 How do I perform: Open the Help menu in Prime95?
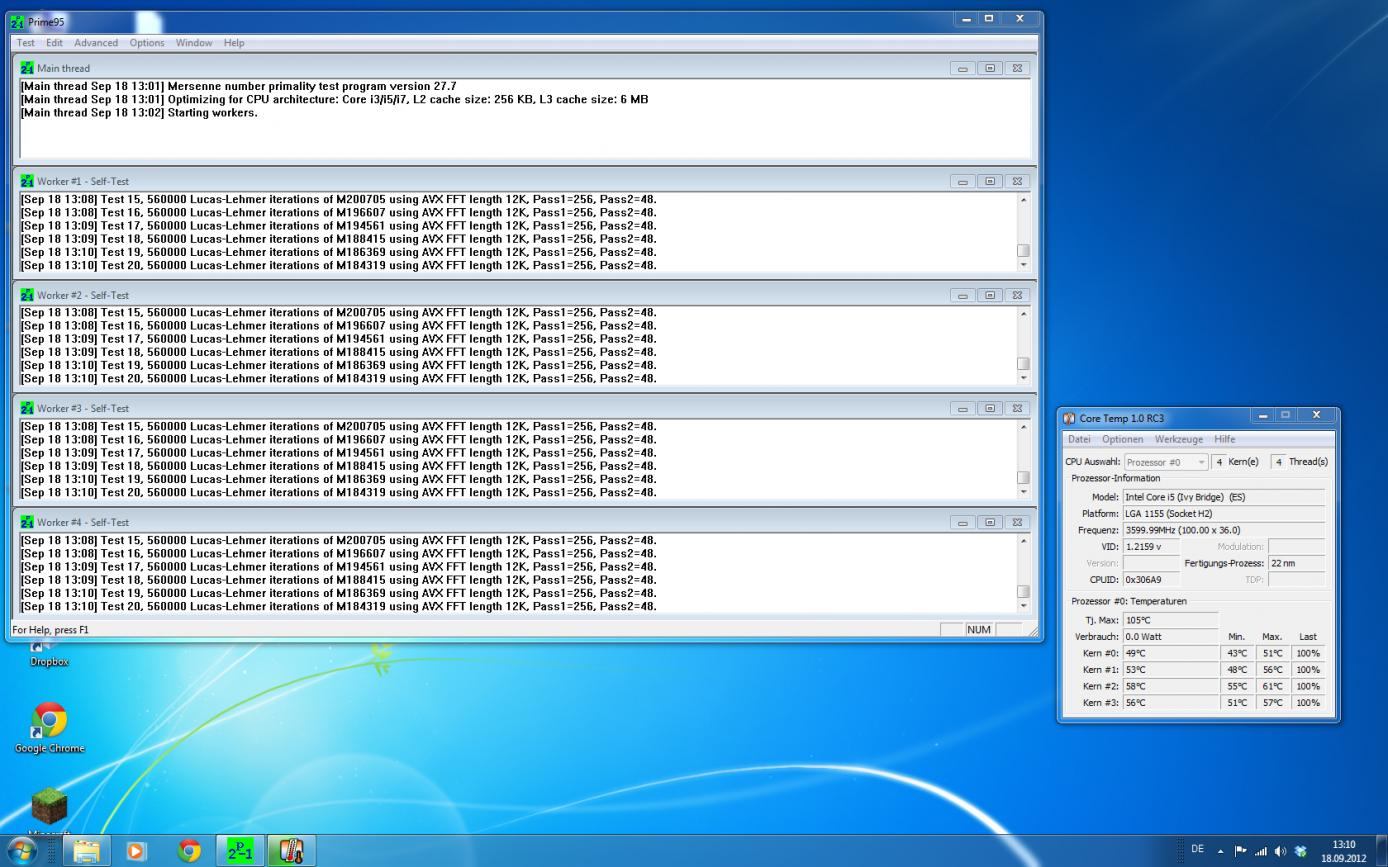pos(234,43)
